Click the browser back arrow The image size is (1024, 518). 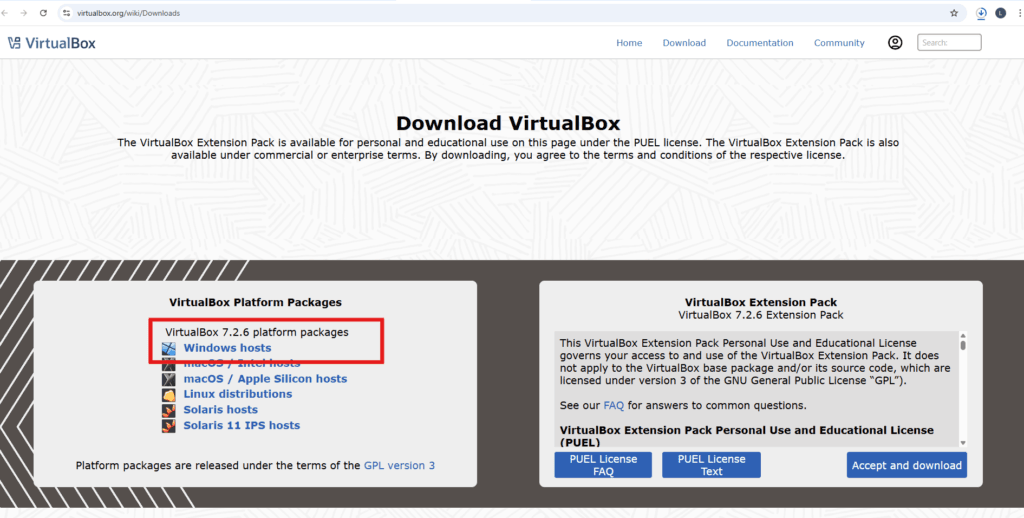(5, 13)
